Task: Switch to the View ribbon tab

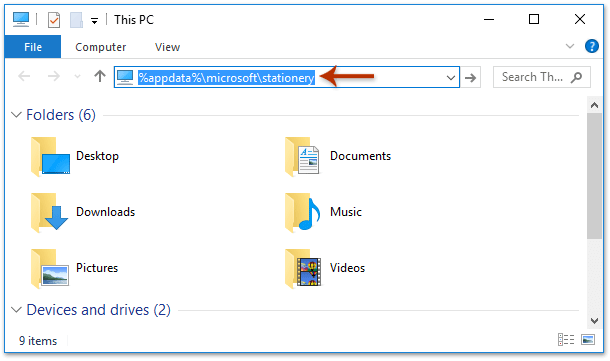Action: (167, 47)
